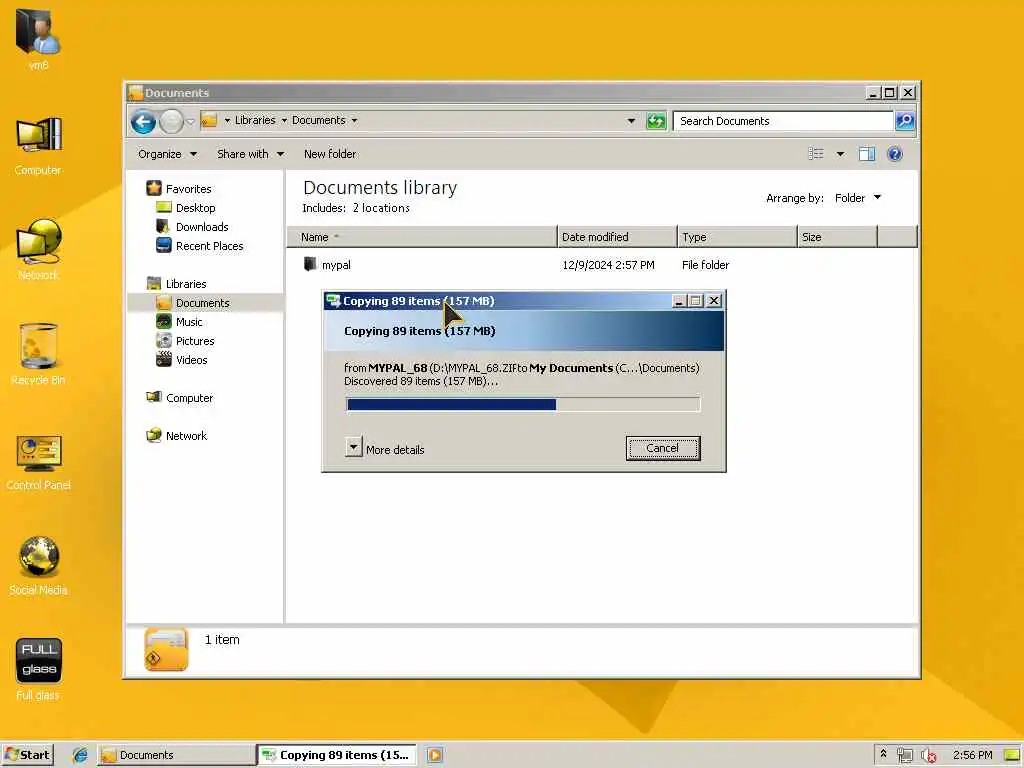Screen dimensions: 1024x768
Task: Open the Network desktop icon
Action: click(x=38, y=249)
